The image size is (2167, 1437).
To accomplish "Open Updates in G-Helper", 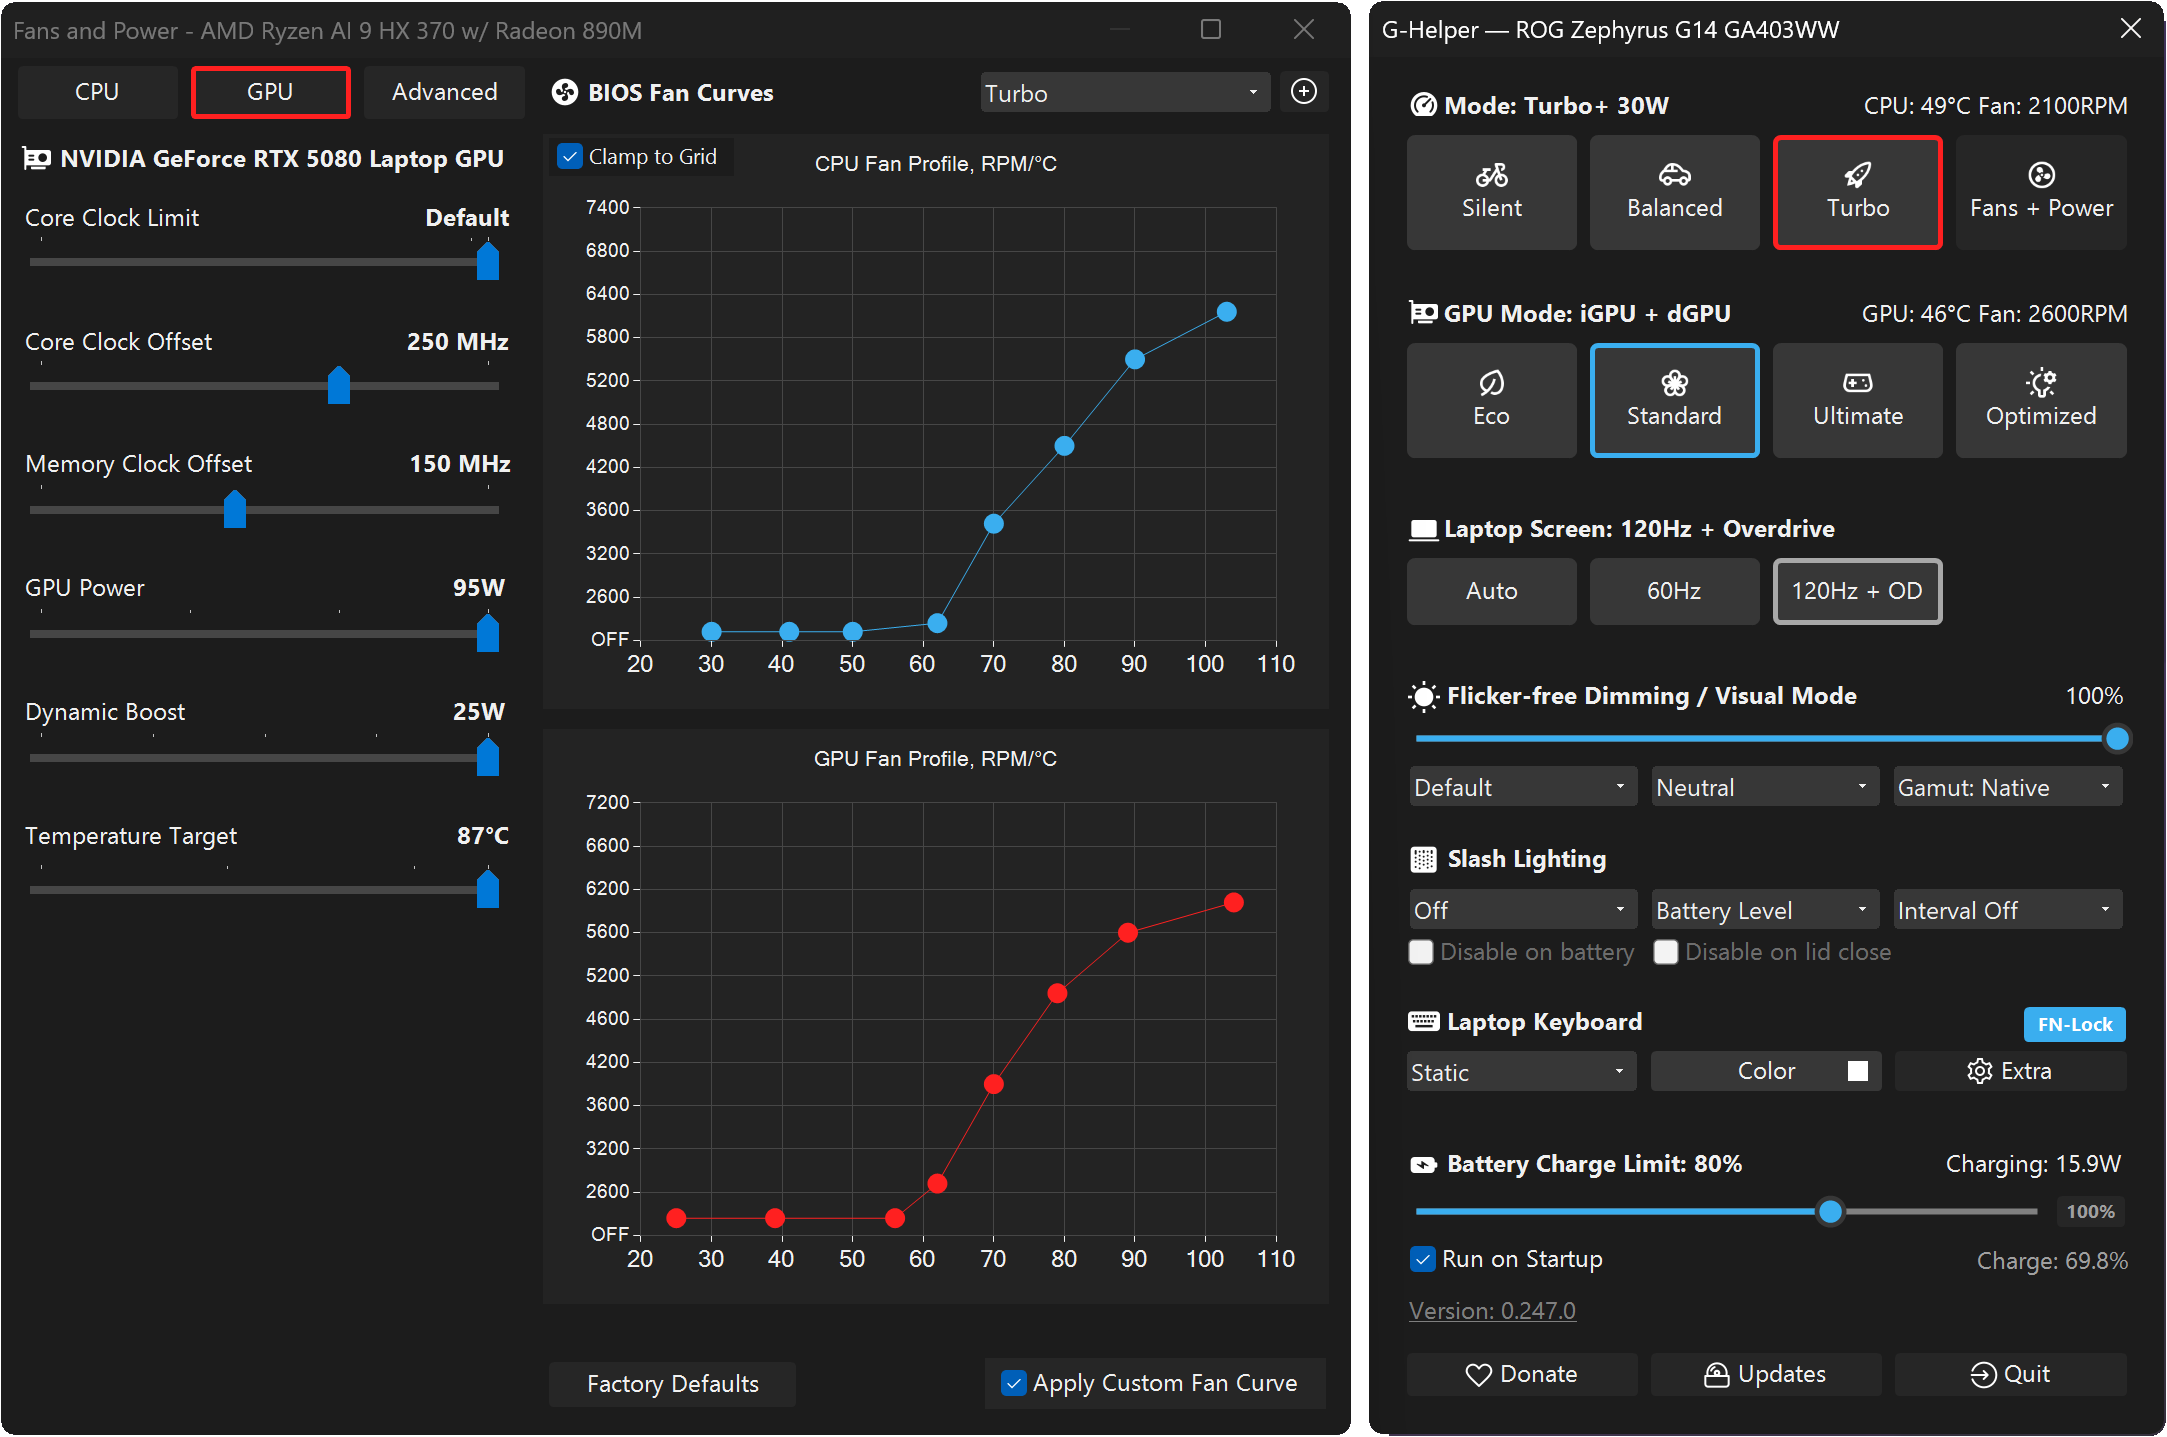I will coord(1766,1374).
